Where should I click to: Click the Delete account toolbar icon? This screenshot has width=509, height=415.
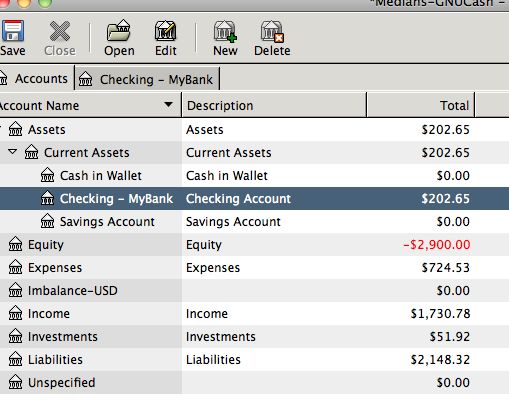point(272,31)
